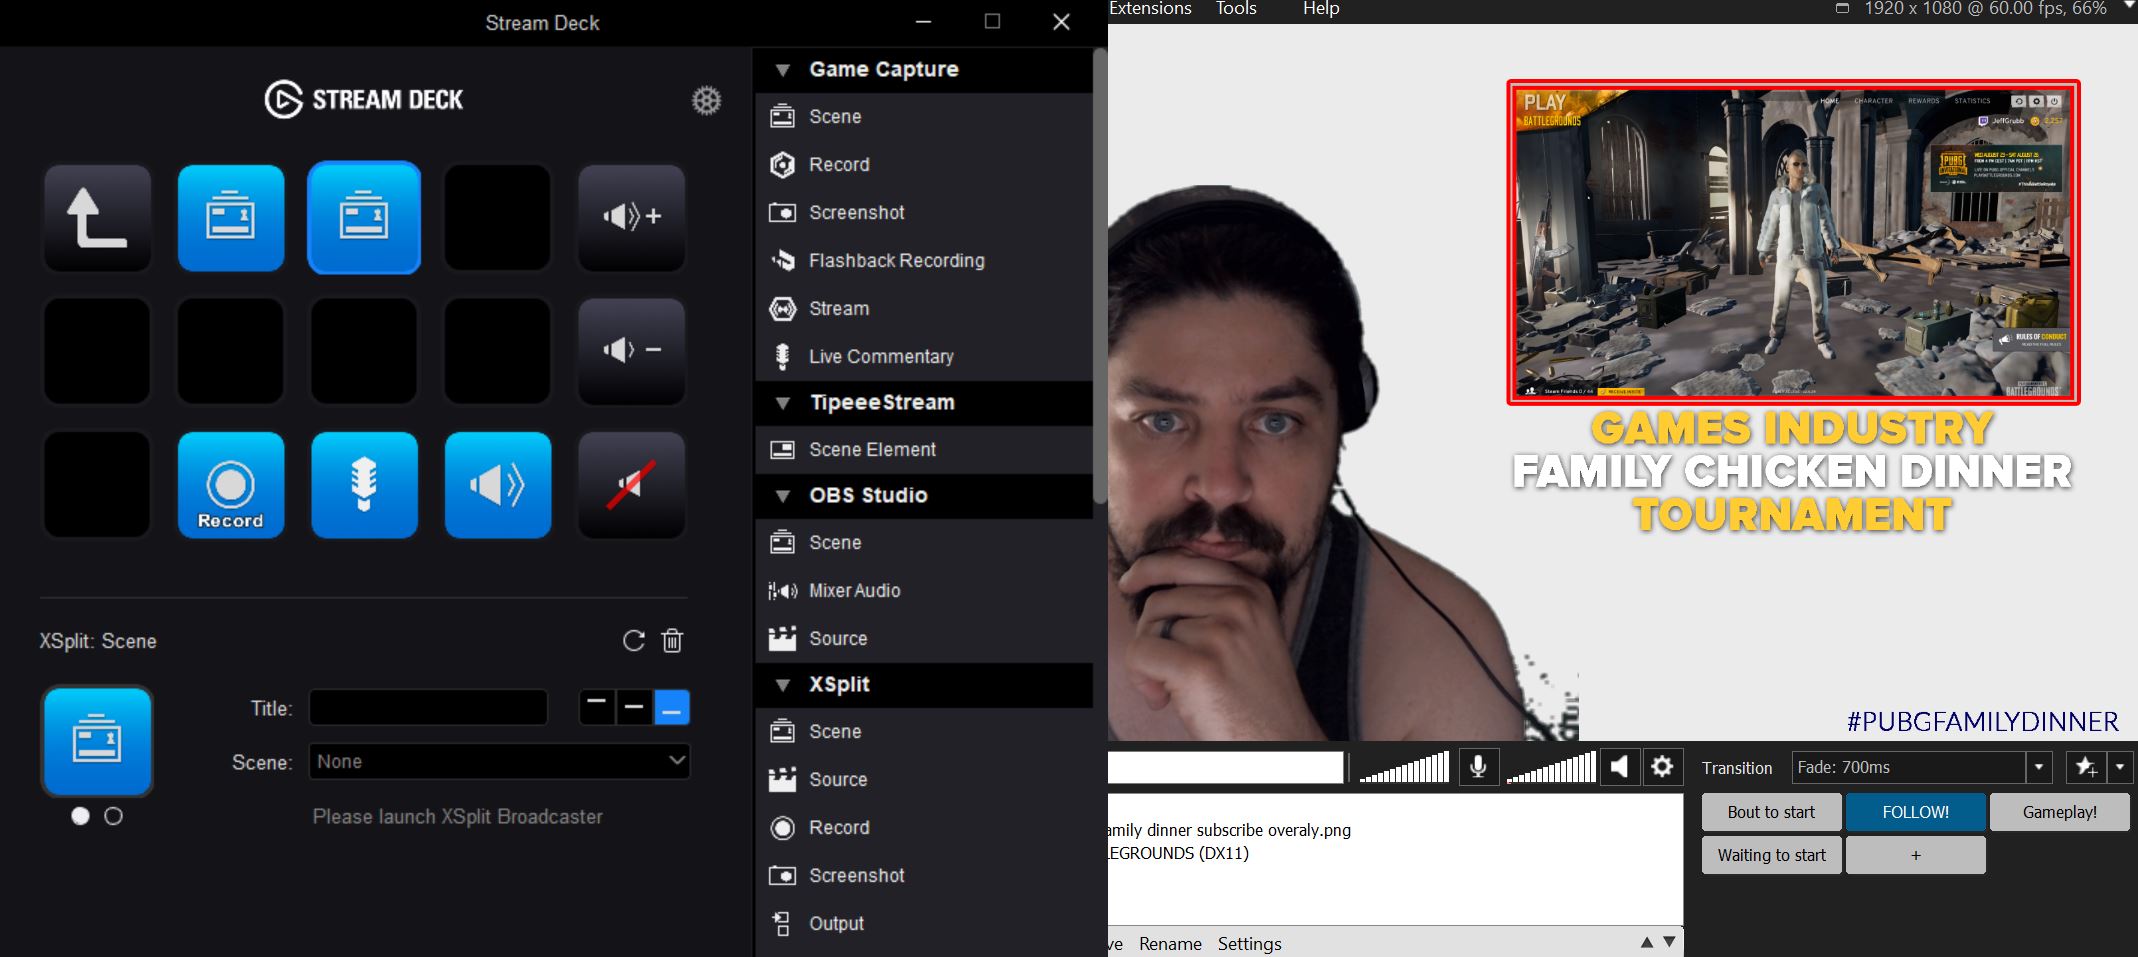Image resolution: width=2138 pixels, height=957 pixels.
Task: Click the PUBG game capture preview
Action: 1793,243
